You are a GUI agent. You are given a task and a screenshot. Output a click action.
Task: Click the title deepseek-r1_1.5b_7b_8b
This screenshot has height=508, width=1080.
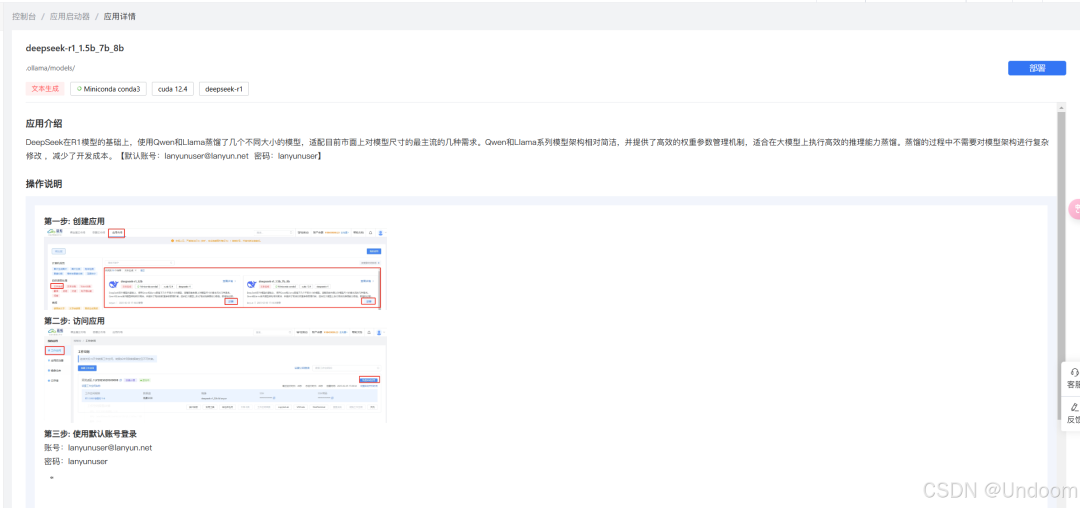click(x=74, y=48)
